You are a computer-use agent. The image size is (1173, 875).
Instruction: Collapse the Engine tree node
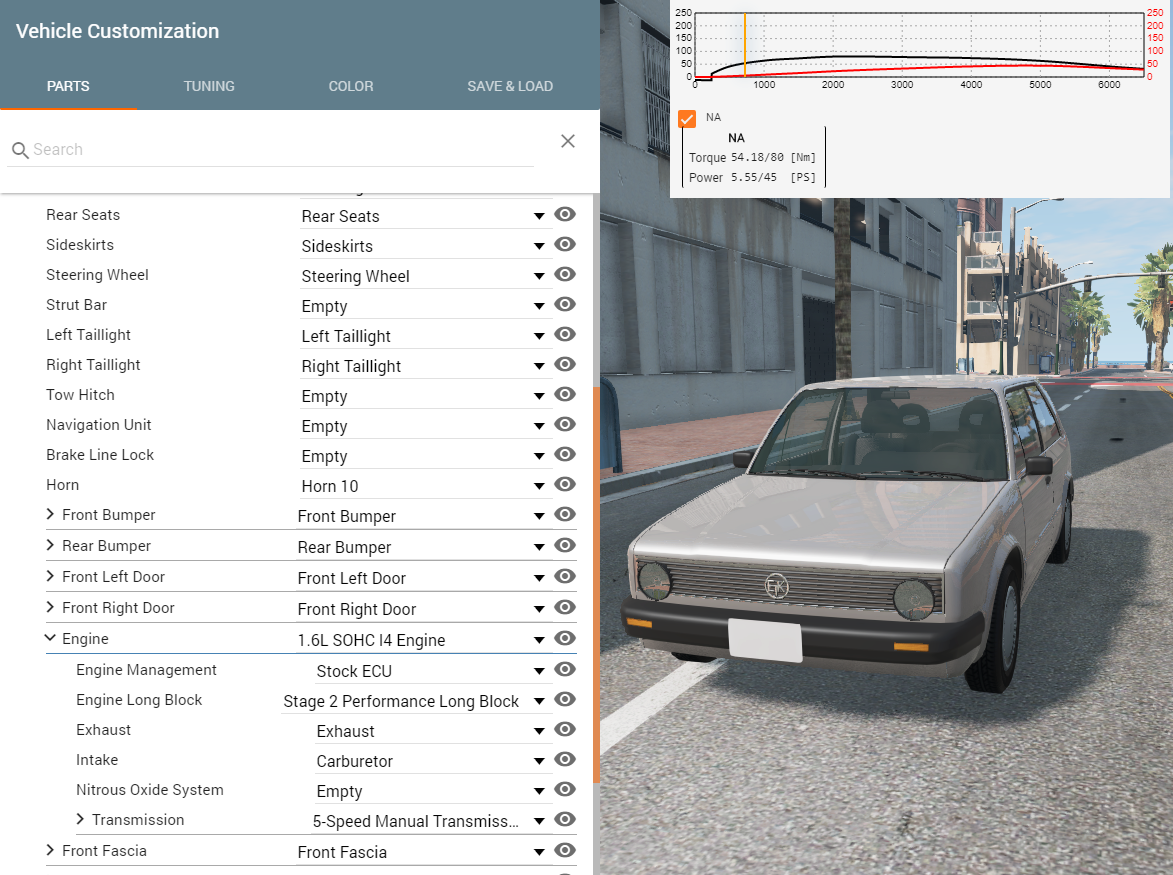[x=50, y=638]
